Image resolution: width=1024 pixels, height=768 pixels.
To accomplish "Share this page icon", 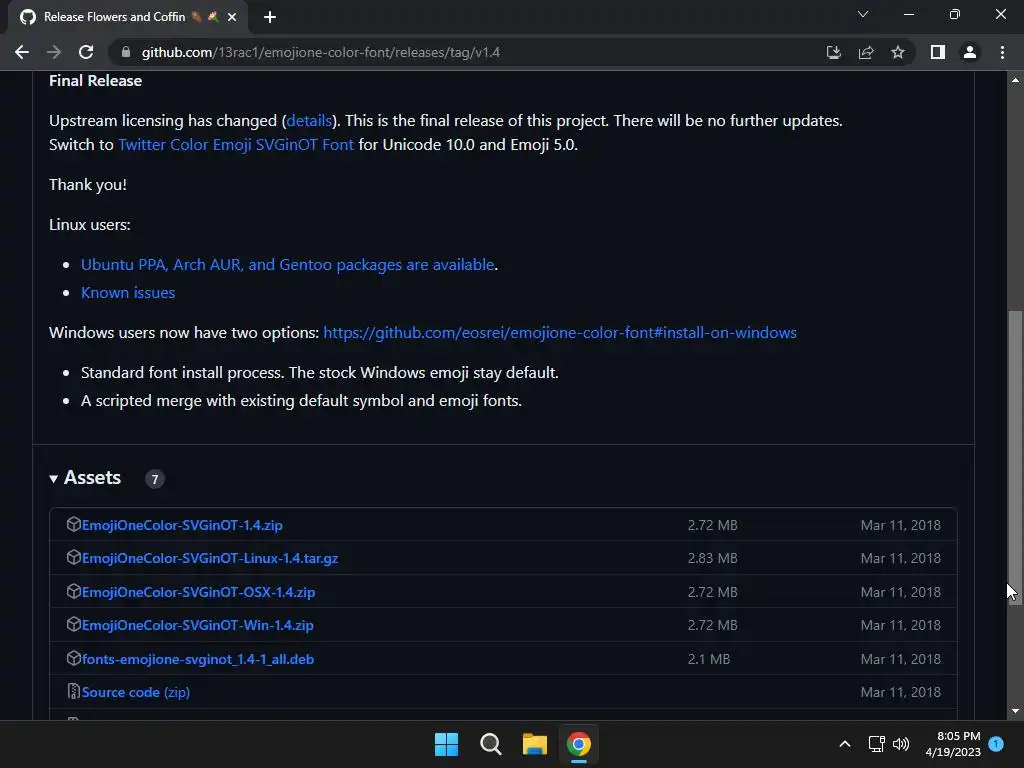I will (866, 52).
